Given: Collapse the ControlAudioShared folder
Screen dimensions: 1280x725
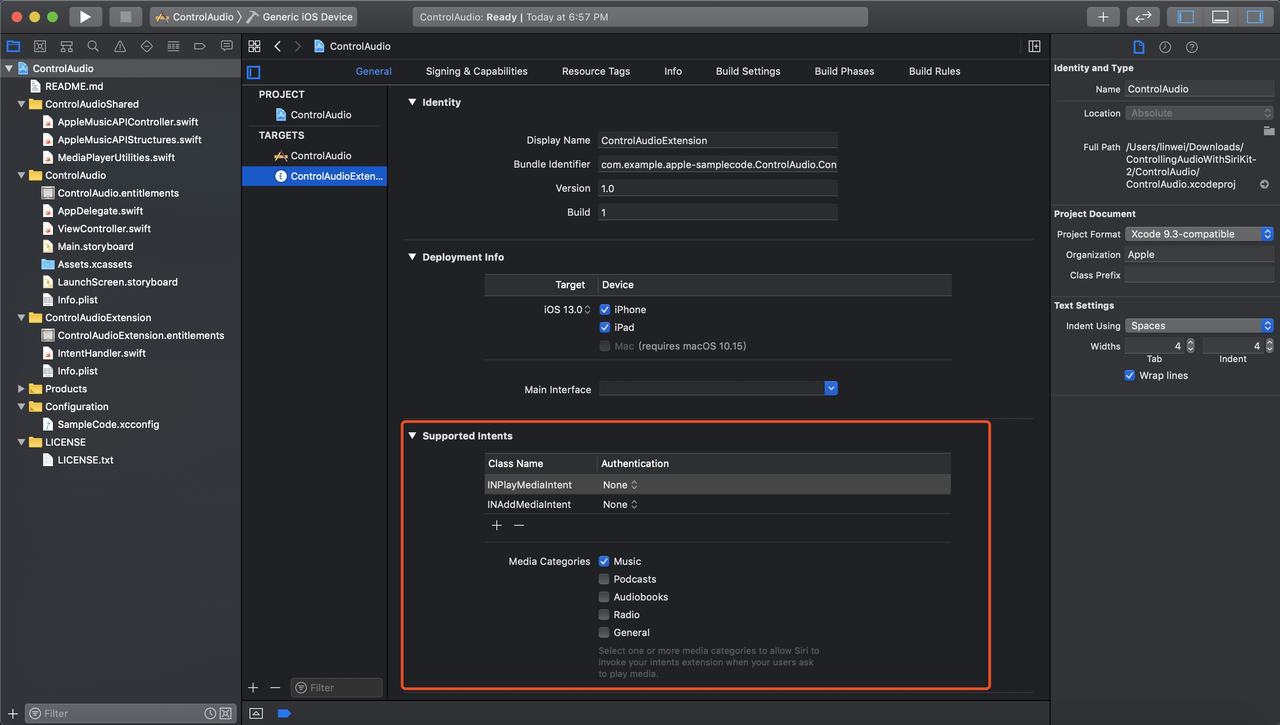Looking at the screenshot, I should pyautogui.click(x=21, y=104).
